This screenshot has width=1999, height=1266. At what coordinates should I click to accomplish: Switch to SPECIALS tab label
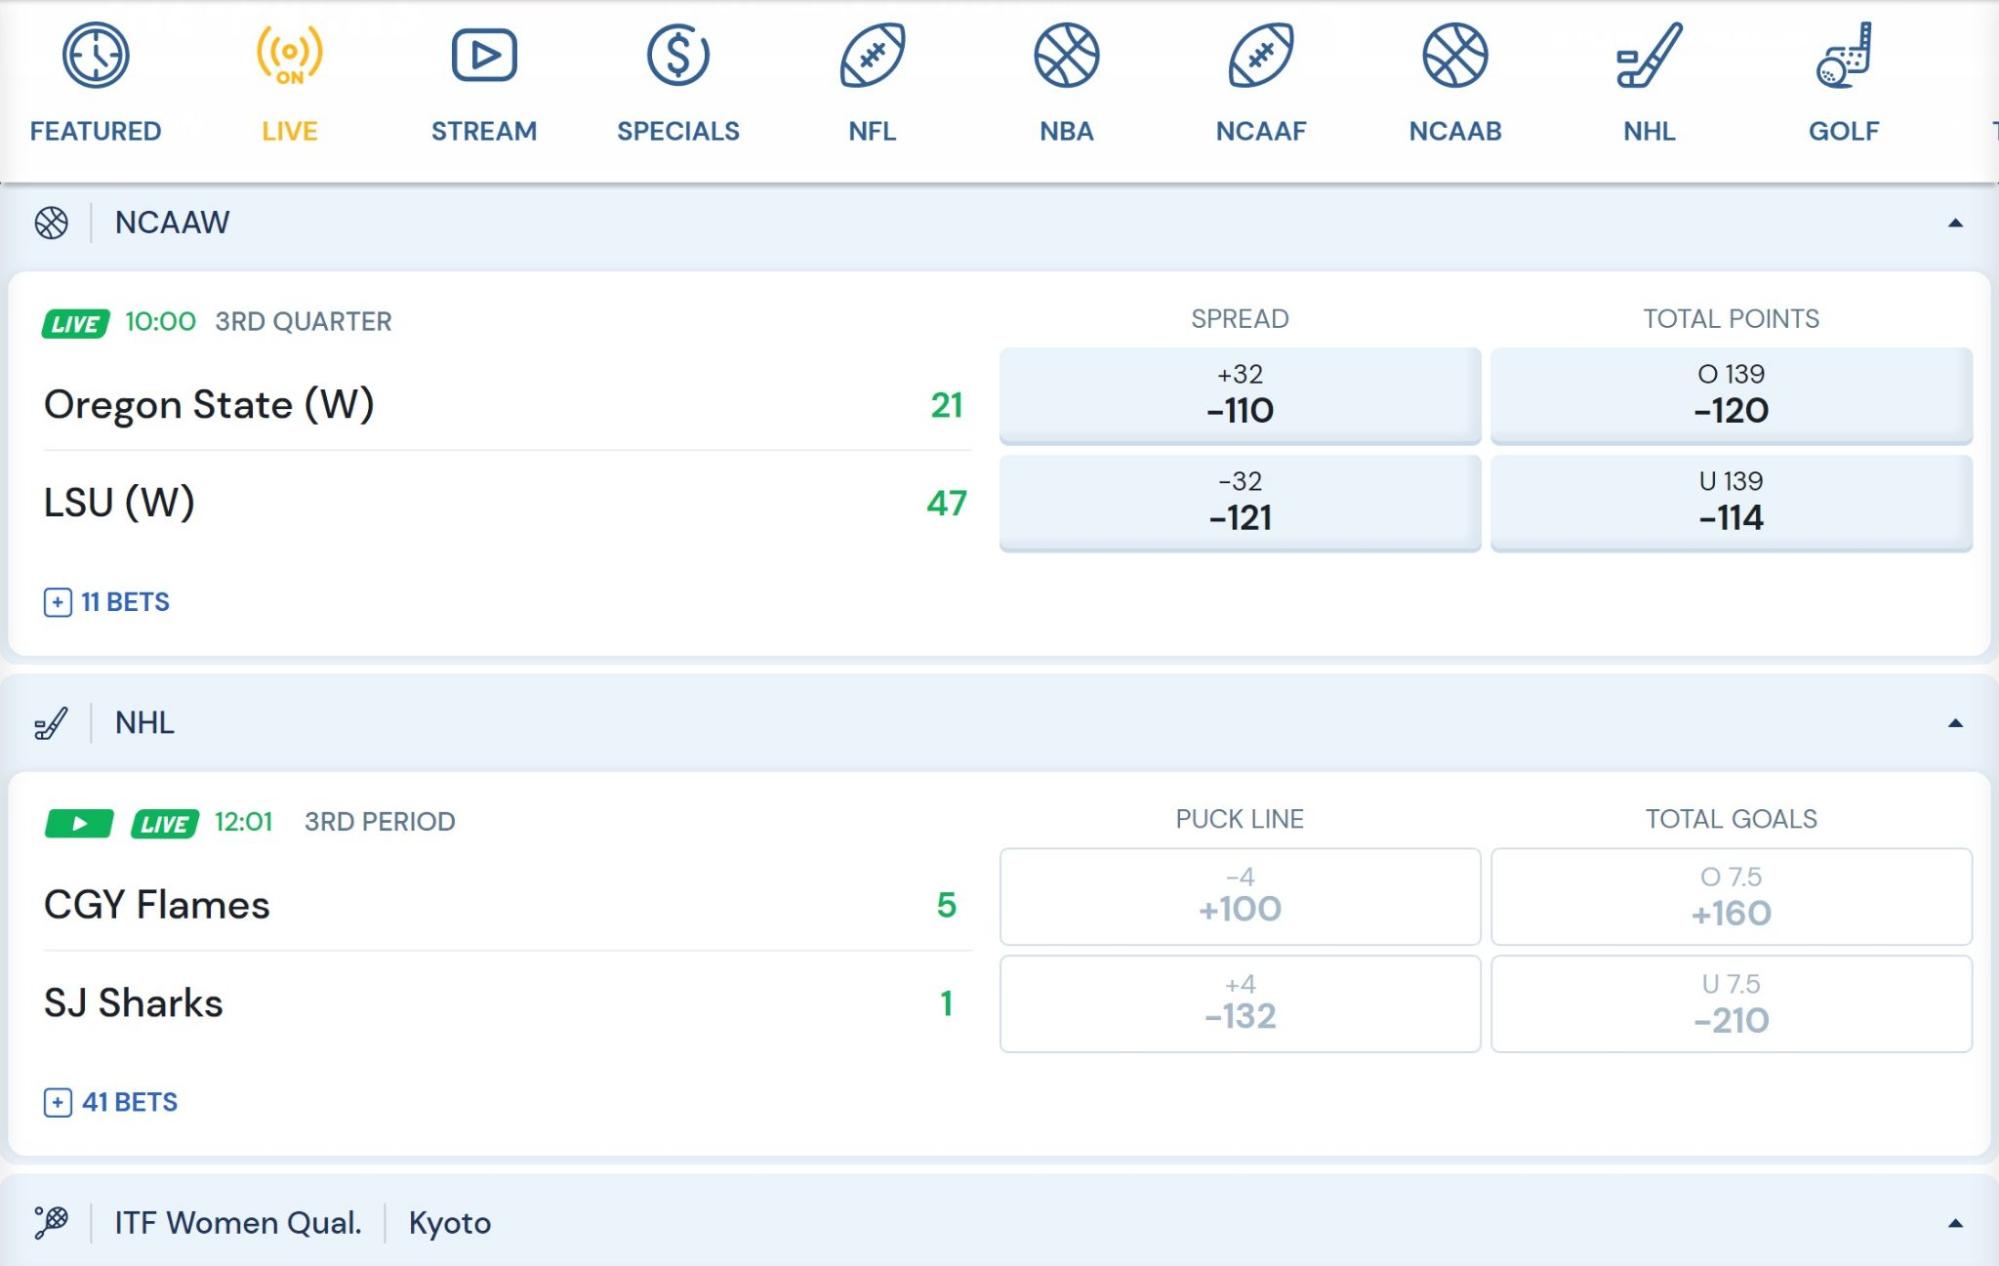click(678, 131)
